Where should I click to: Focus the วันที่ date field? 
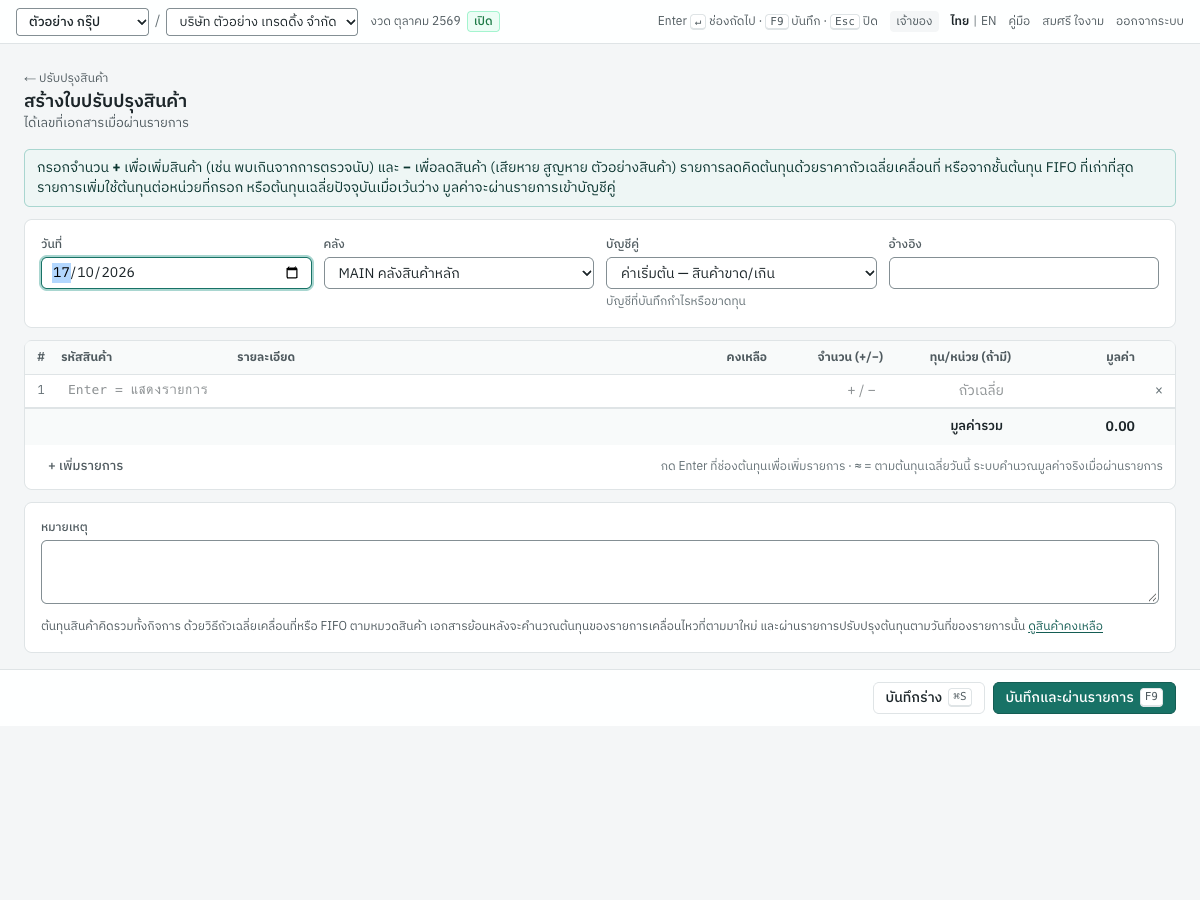(x=176, y=273)
